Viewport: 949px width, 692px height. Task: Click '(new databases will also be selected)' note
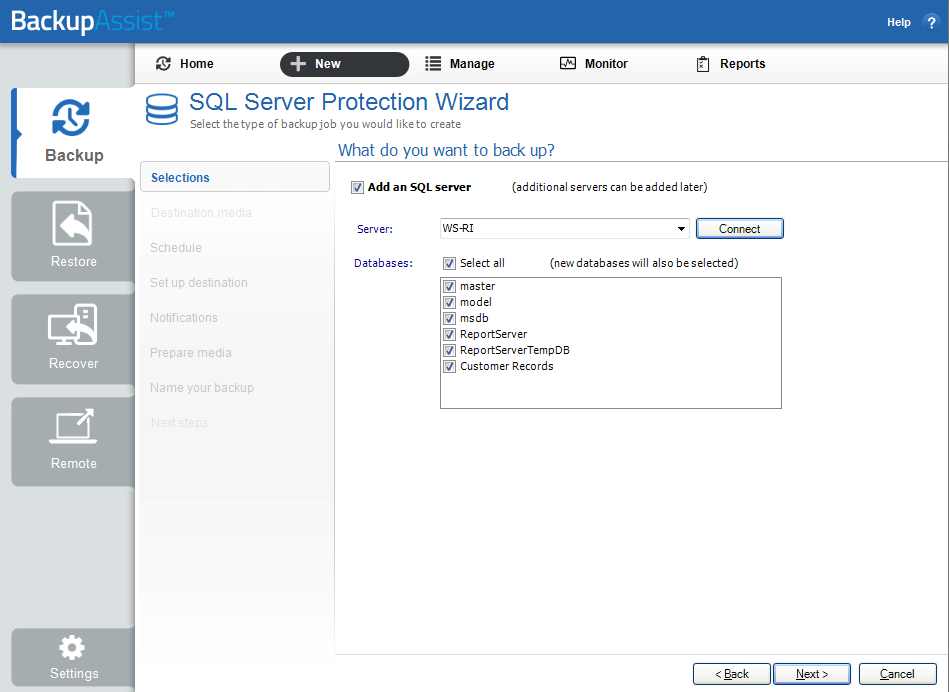[644, 263]
